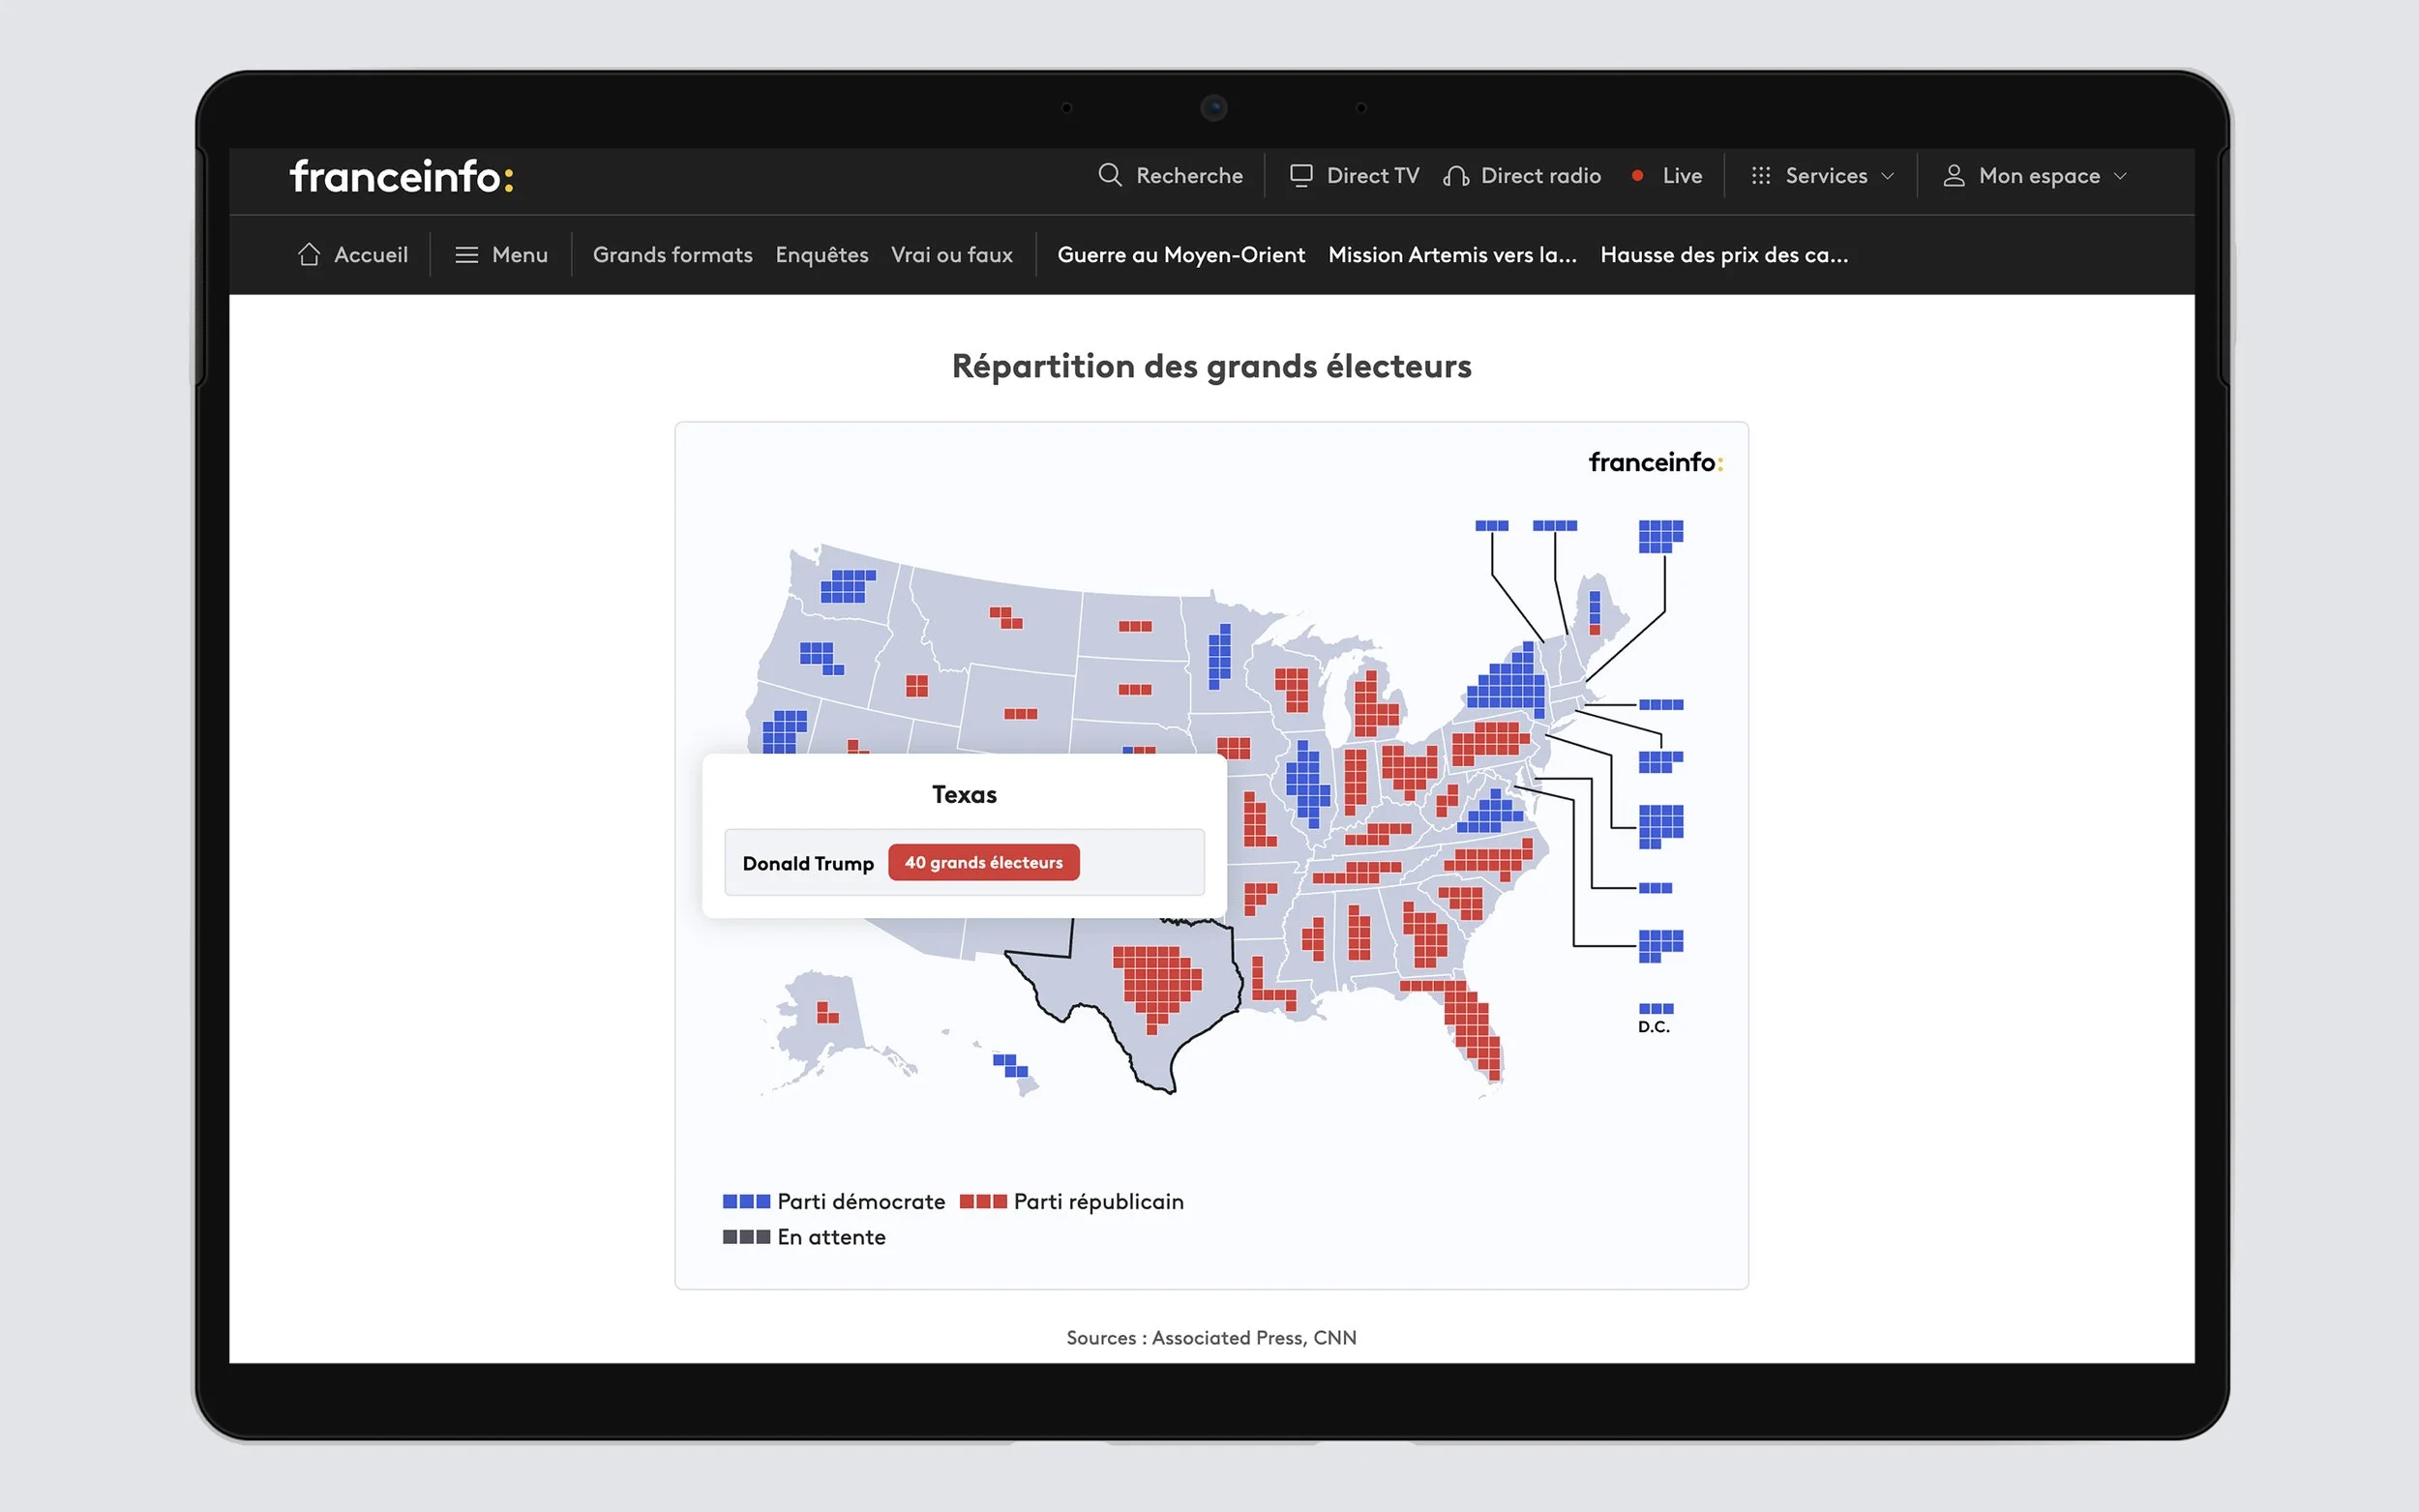Click the hamburger Menu icon
Screen dimensions: 2419x1512
[x=466, y=254]
